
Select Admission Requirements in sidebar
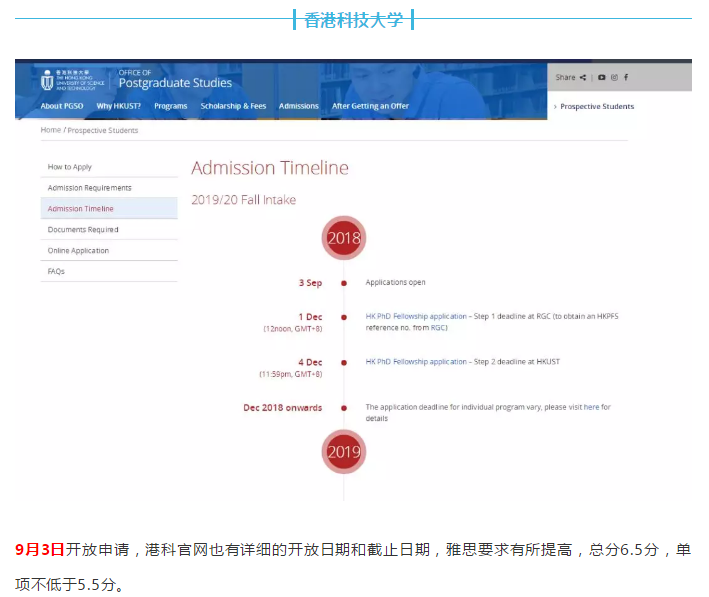[x=109, y=188]
